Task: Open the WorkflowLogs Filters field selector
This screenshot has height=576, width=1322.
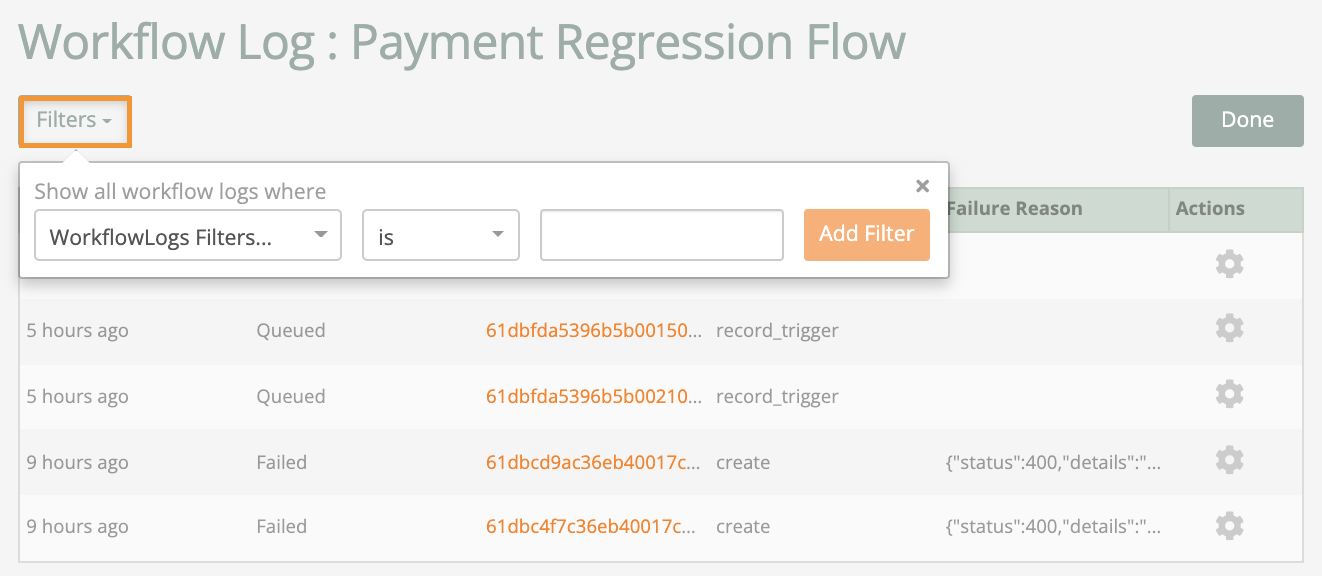Action: (x=188, y=235)
